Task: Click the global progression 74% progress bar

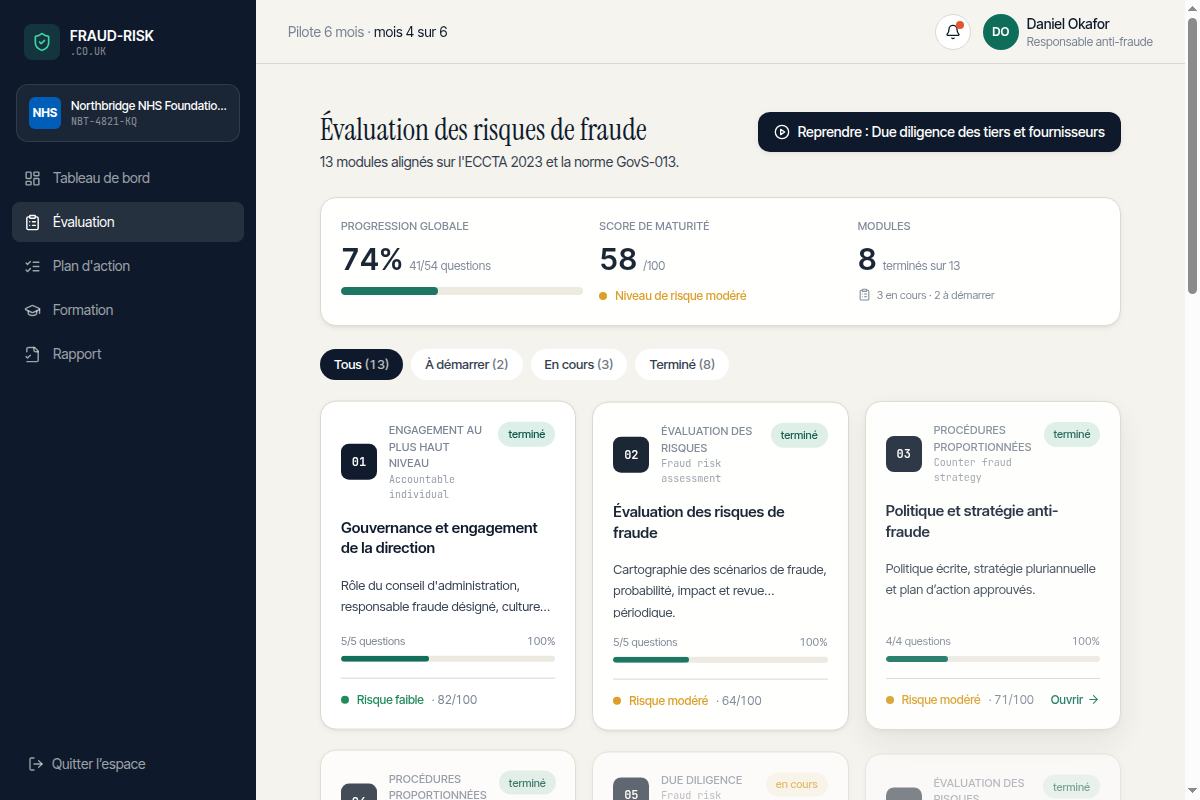Action: coord(462,291)
